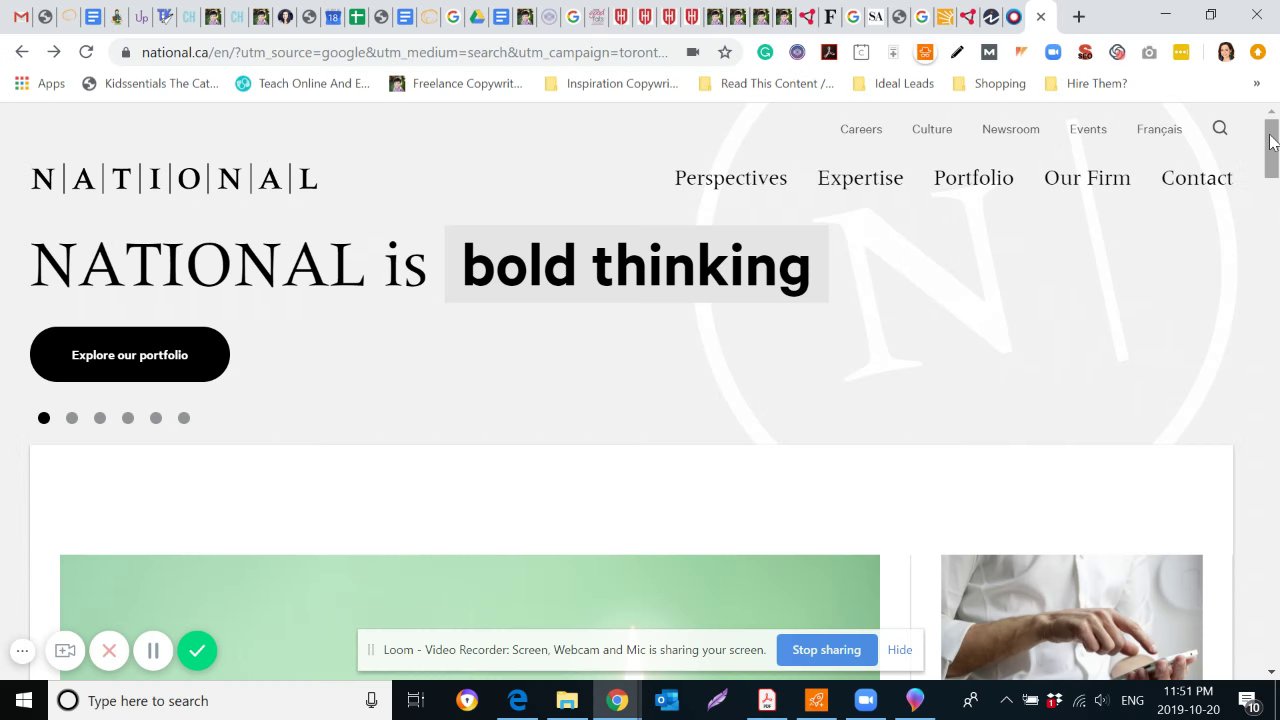Select the fourth carousel slide dot
The image size is (1280, 720).
pyautogui.click(x=128, y=418)
